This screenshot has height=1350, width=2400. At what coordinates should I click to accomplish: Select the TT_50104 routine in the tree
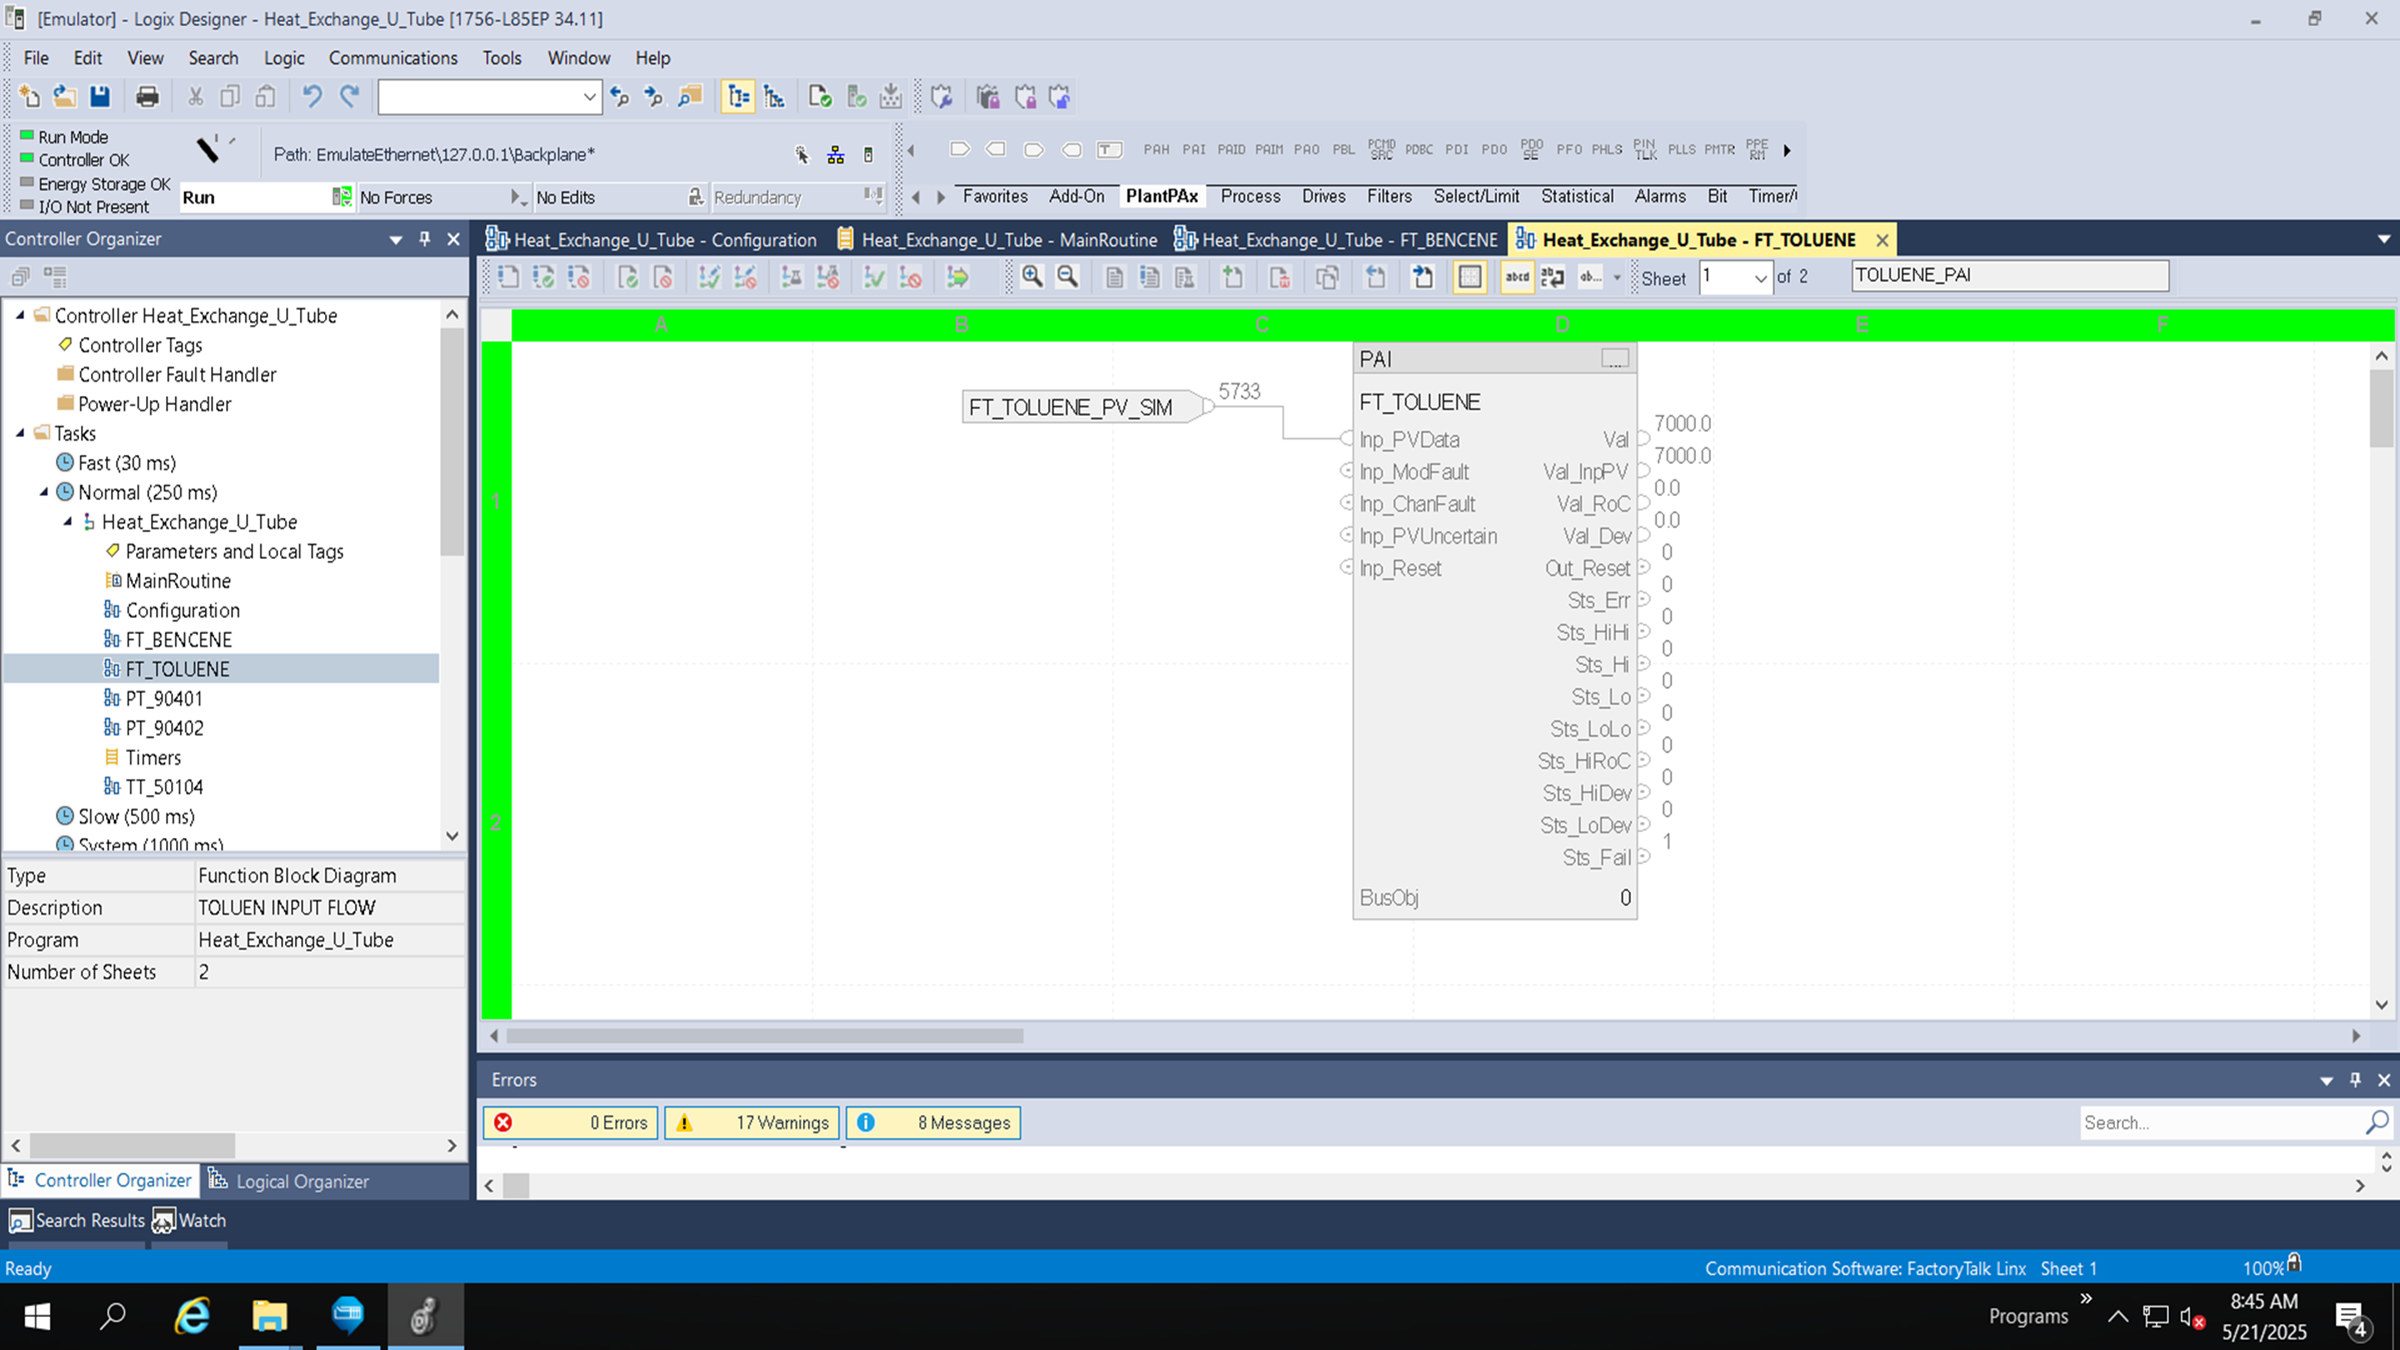[x=164, y=787]
